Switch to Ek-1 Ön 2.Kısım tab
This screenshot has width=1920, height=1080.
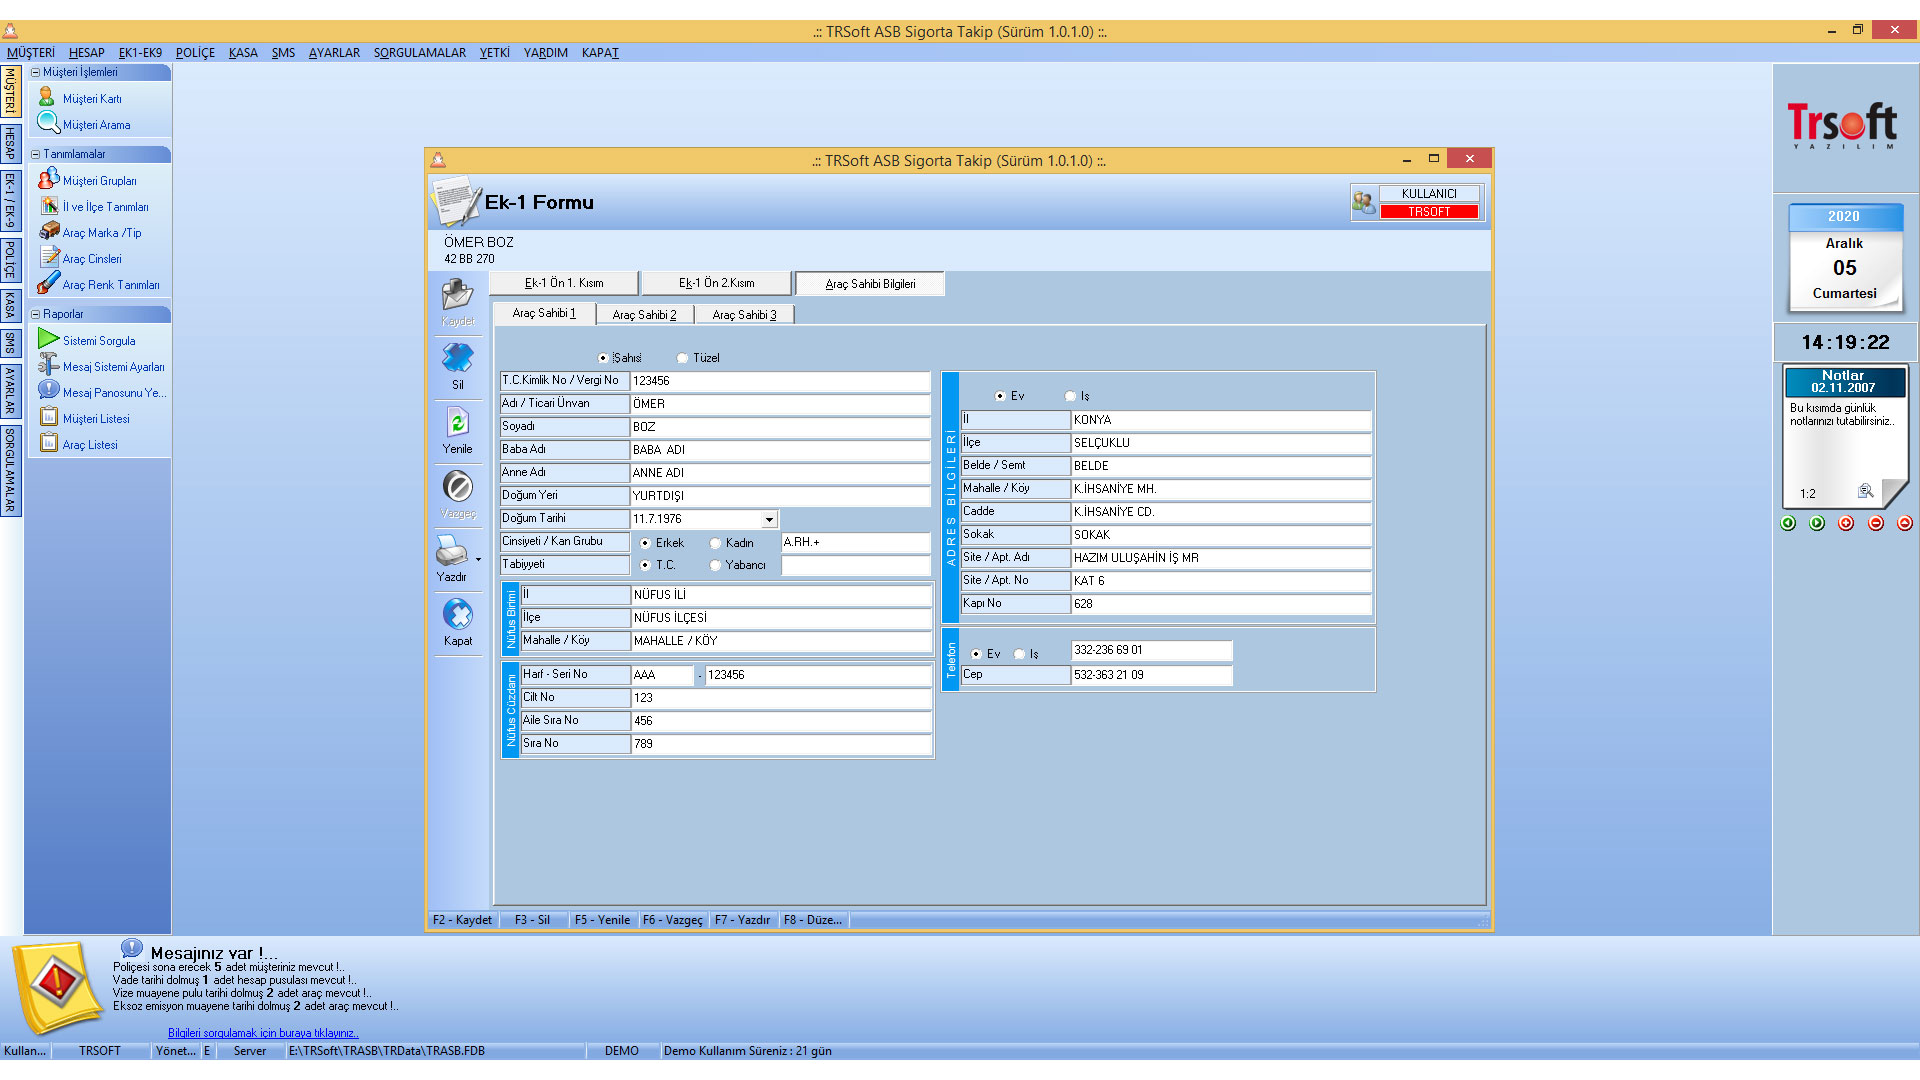tap(717, 283)
